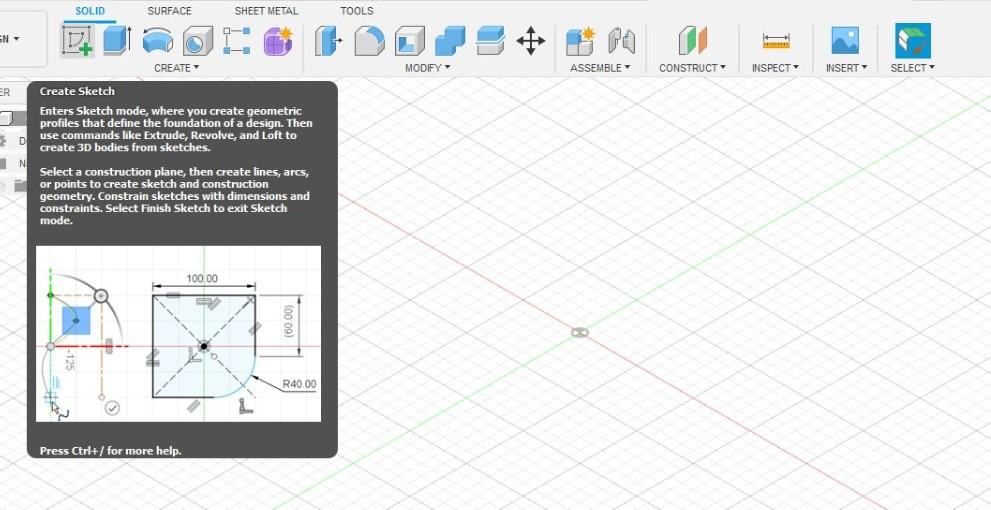The image size is (991, 510).
Task: Click the Offset Plane construct icon
Action: pyautogui.click(x=693, y=41)
